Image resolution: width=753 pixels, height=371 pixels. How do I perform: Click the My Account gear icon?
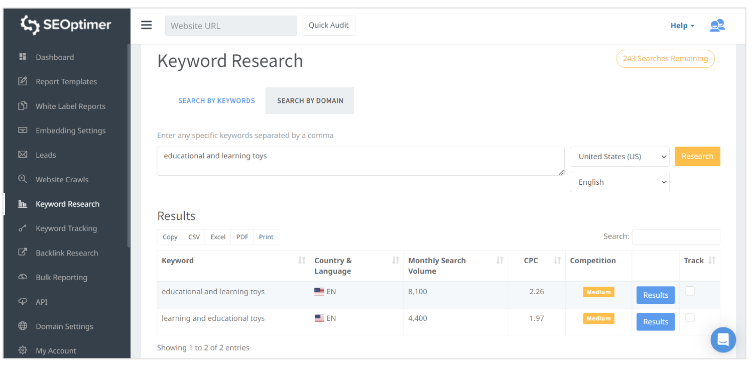click(x=23, y=350)
